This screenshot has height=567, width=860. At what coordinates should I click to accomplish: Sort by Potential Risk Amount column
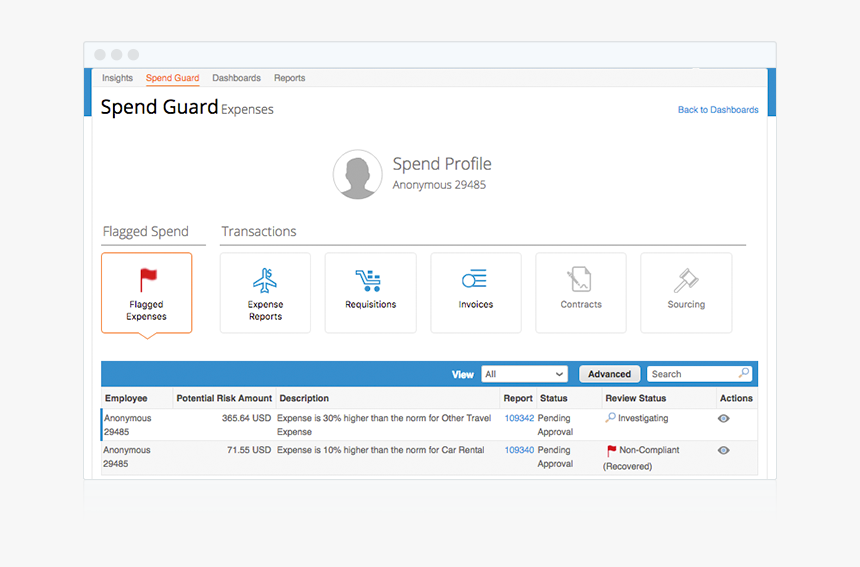(224, 398)
